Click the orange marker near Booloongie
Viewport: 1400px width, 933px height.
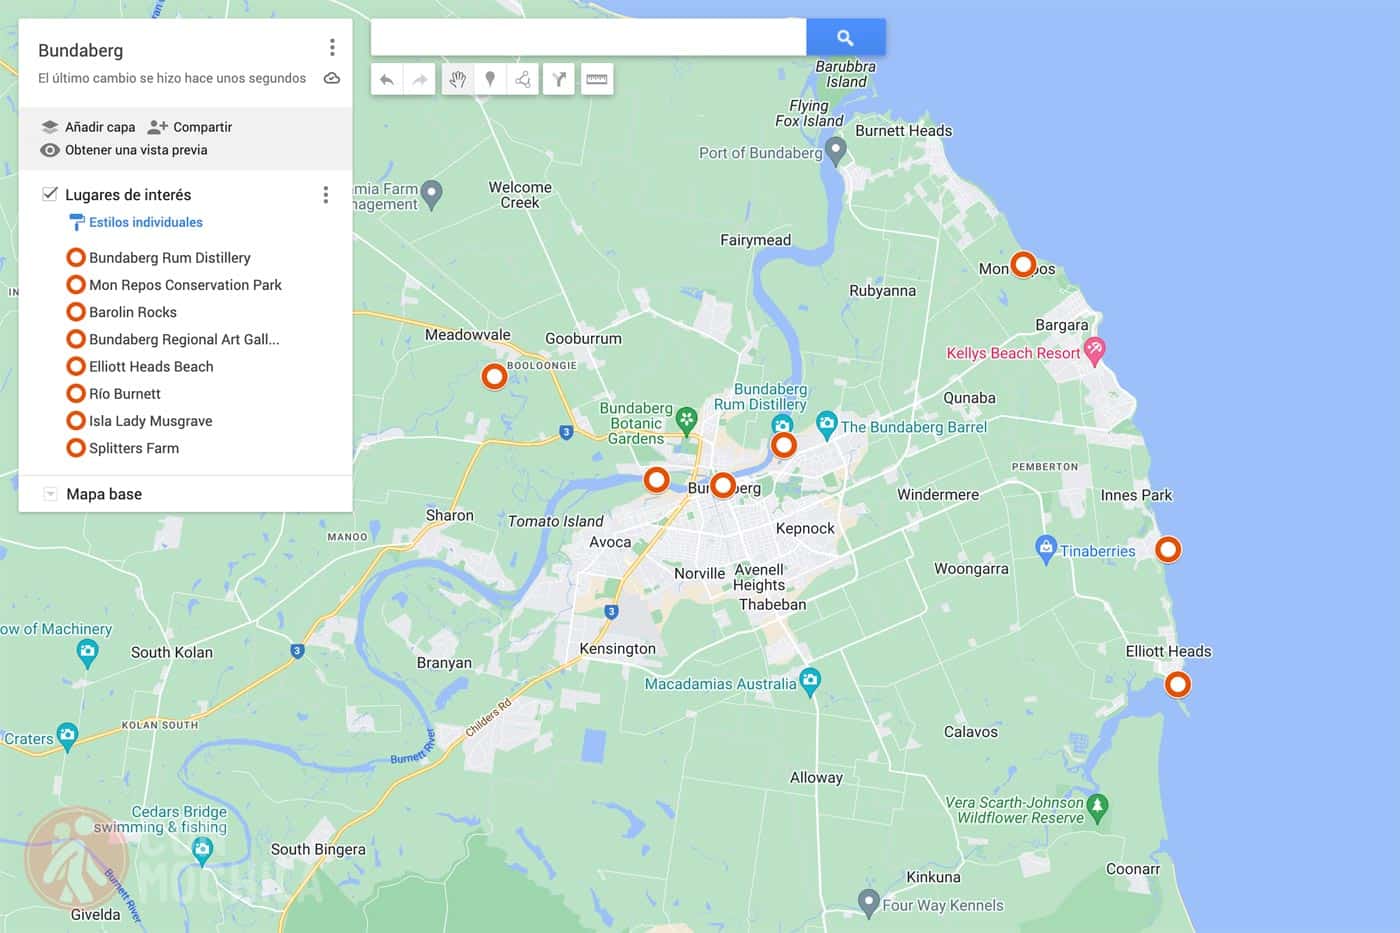point(494,377)
